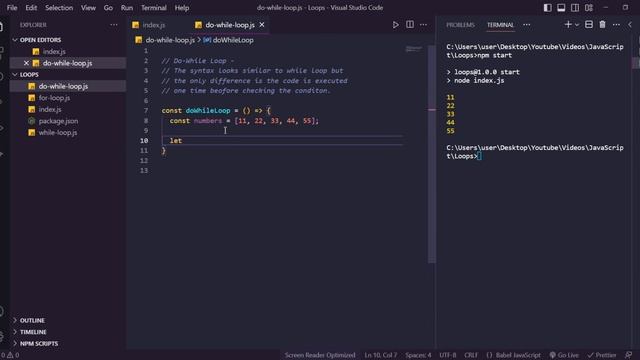The width and height of the screenshot is (640, 360).
Task: Open the Edit menu
Action: point(31,8)
